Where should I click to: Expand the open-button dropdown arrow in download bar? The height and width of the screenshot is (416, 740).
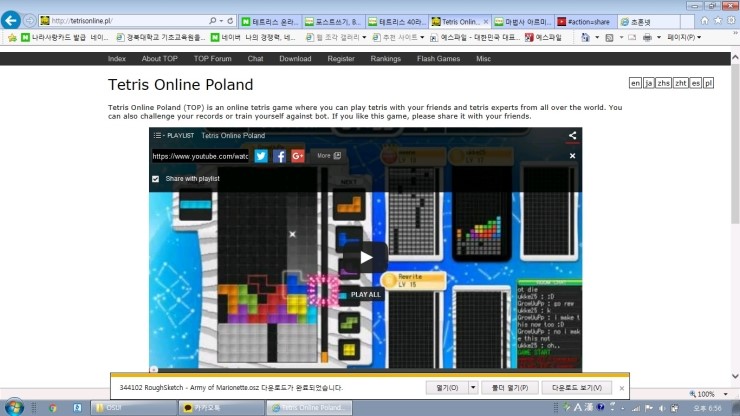click(x=473, y=388)
